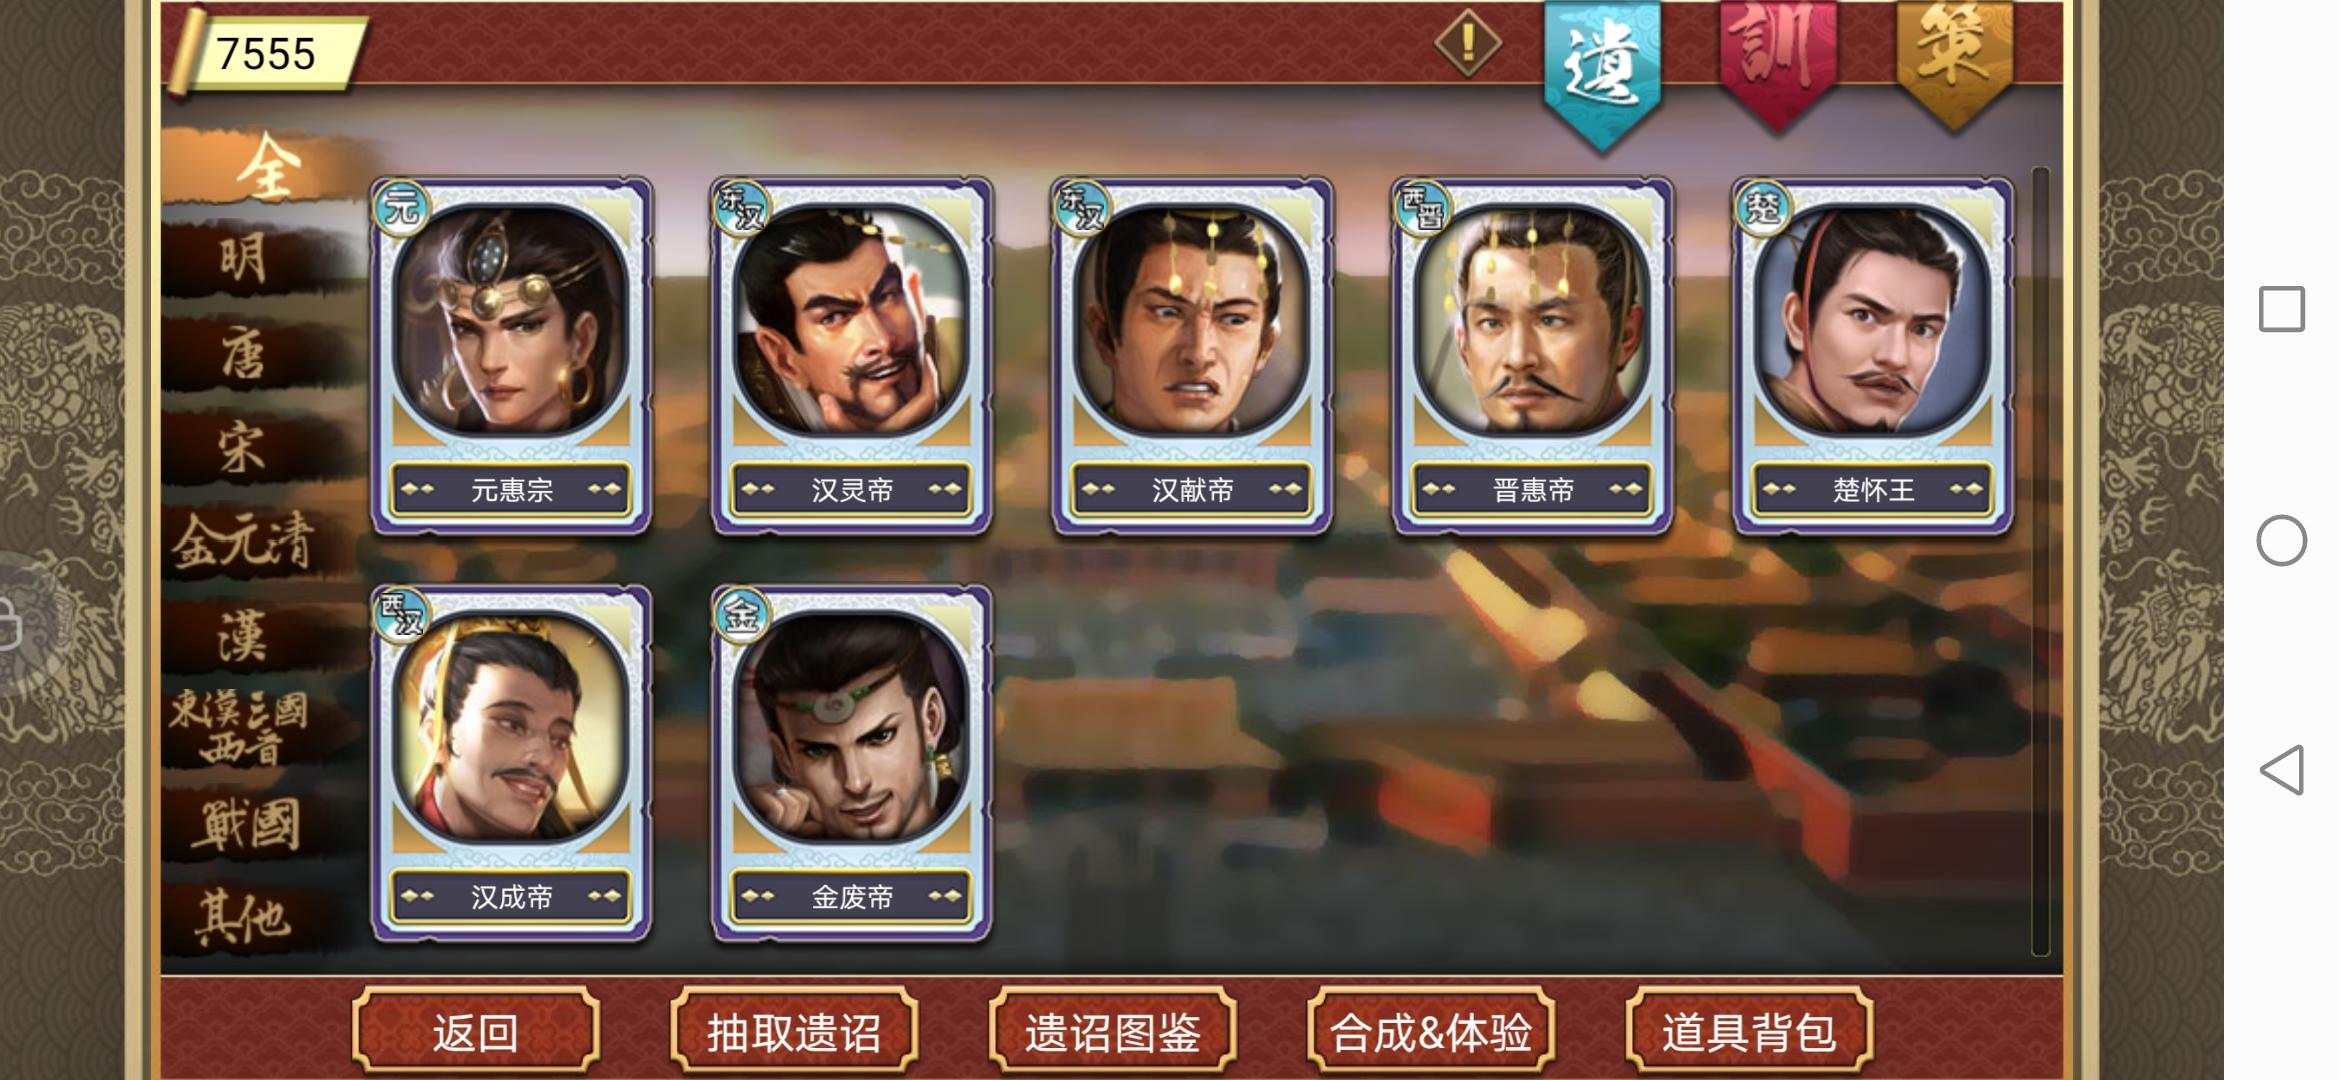Open 道具背包 item backpack

click(x=1749, y=1032)
